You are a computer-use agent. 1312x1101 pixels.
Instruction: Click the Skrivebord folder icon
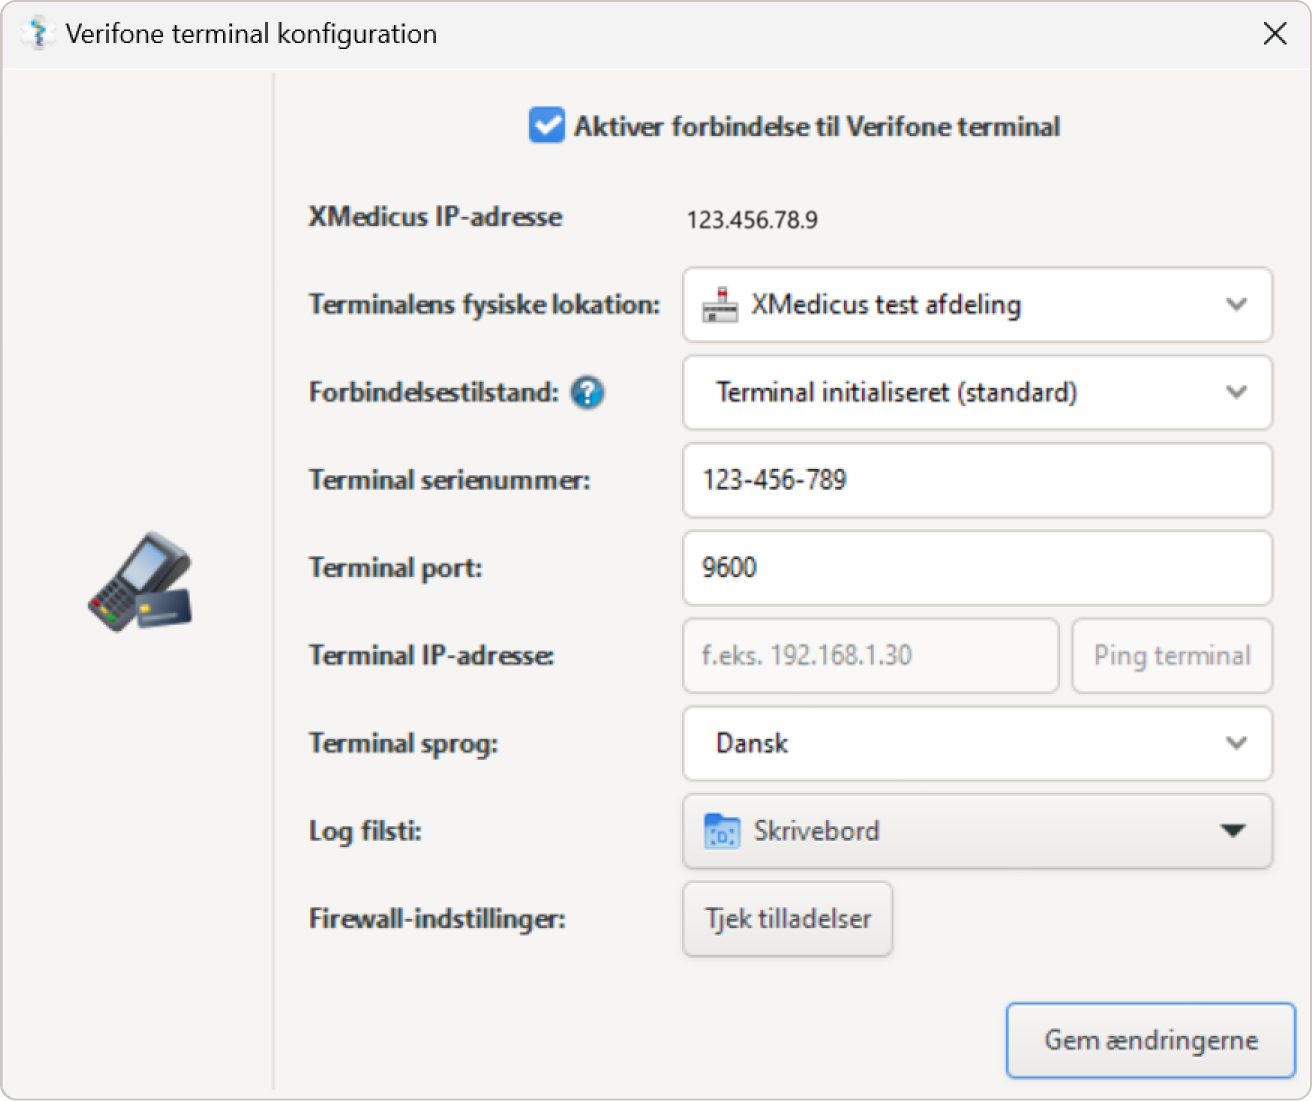(x=722, y=831)
